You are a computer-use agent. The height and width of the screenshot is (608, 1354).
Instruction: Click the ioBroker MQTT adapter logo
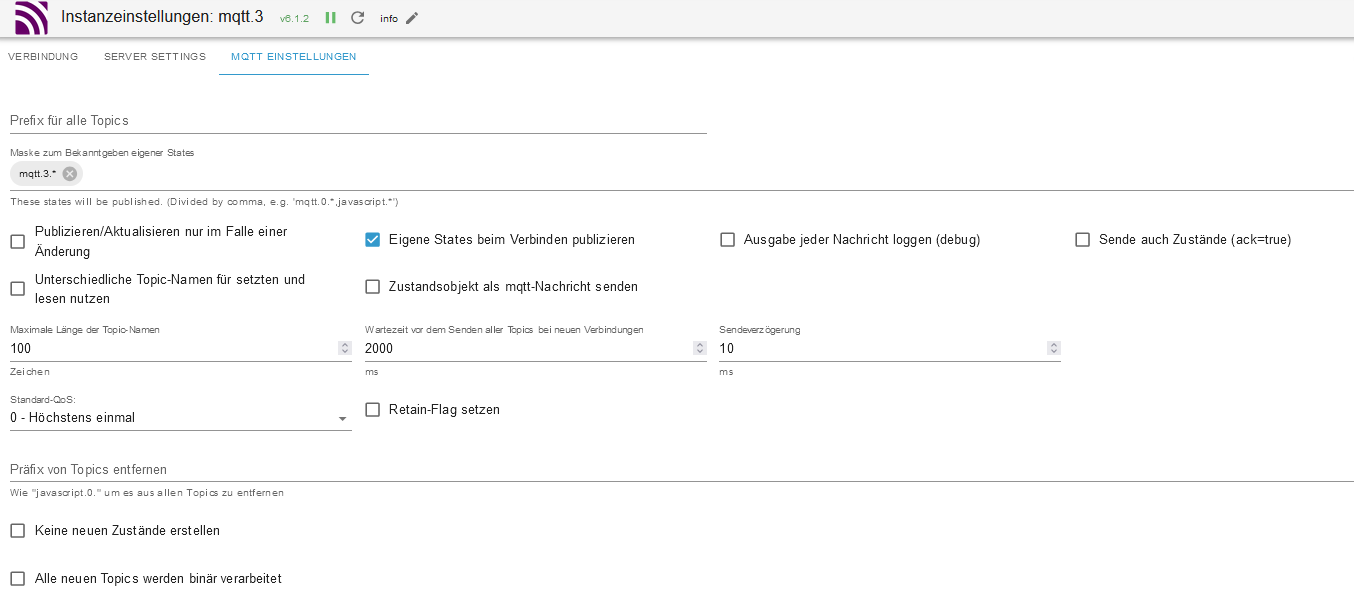[31, 18]
